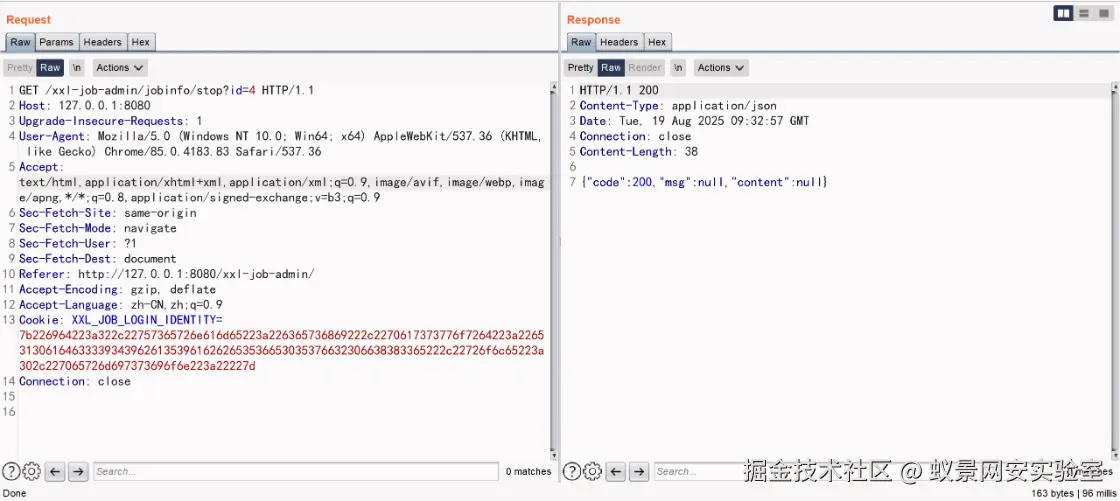Click the Referer header line
The height and width of the screenshot is (501, 1120).
[x=166, y=274]
